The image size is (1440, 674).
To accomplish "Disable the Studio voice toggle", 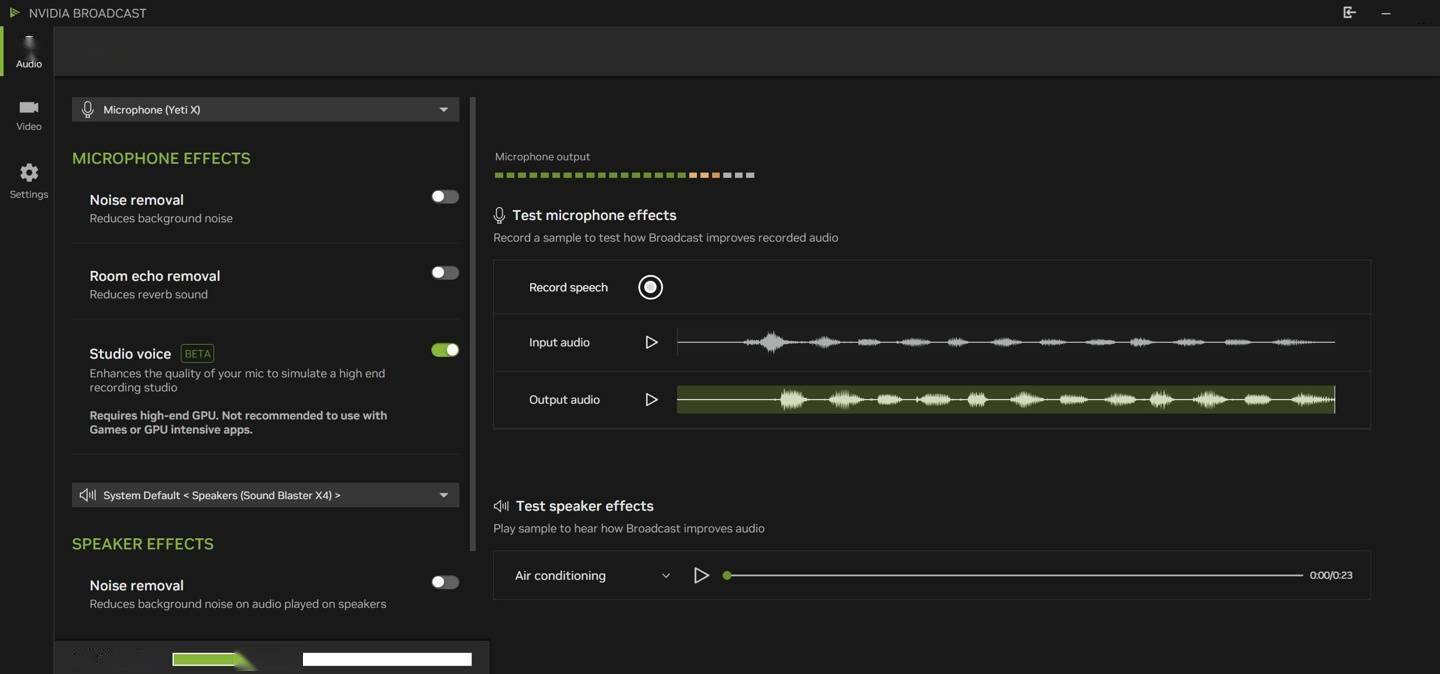I will click(445, 350).
